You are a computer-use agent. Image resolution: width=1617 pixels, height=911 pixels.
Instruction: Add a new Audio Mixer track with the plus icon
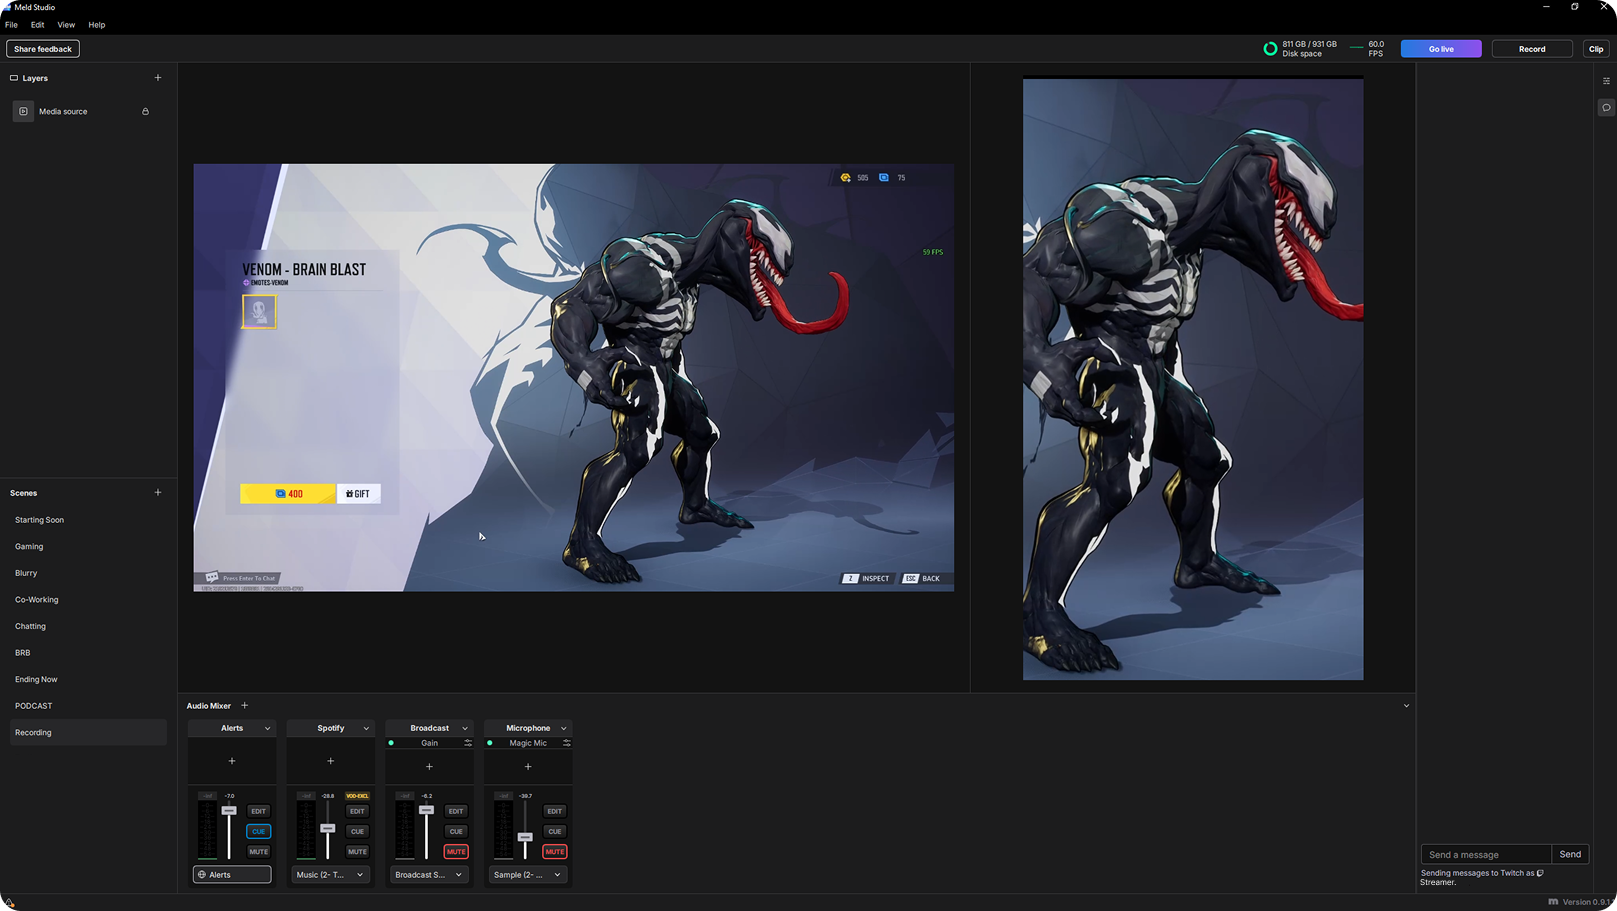pyautogui.click(x=244, y=706)
